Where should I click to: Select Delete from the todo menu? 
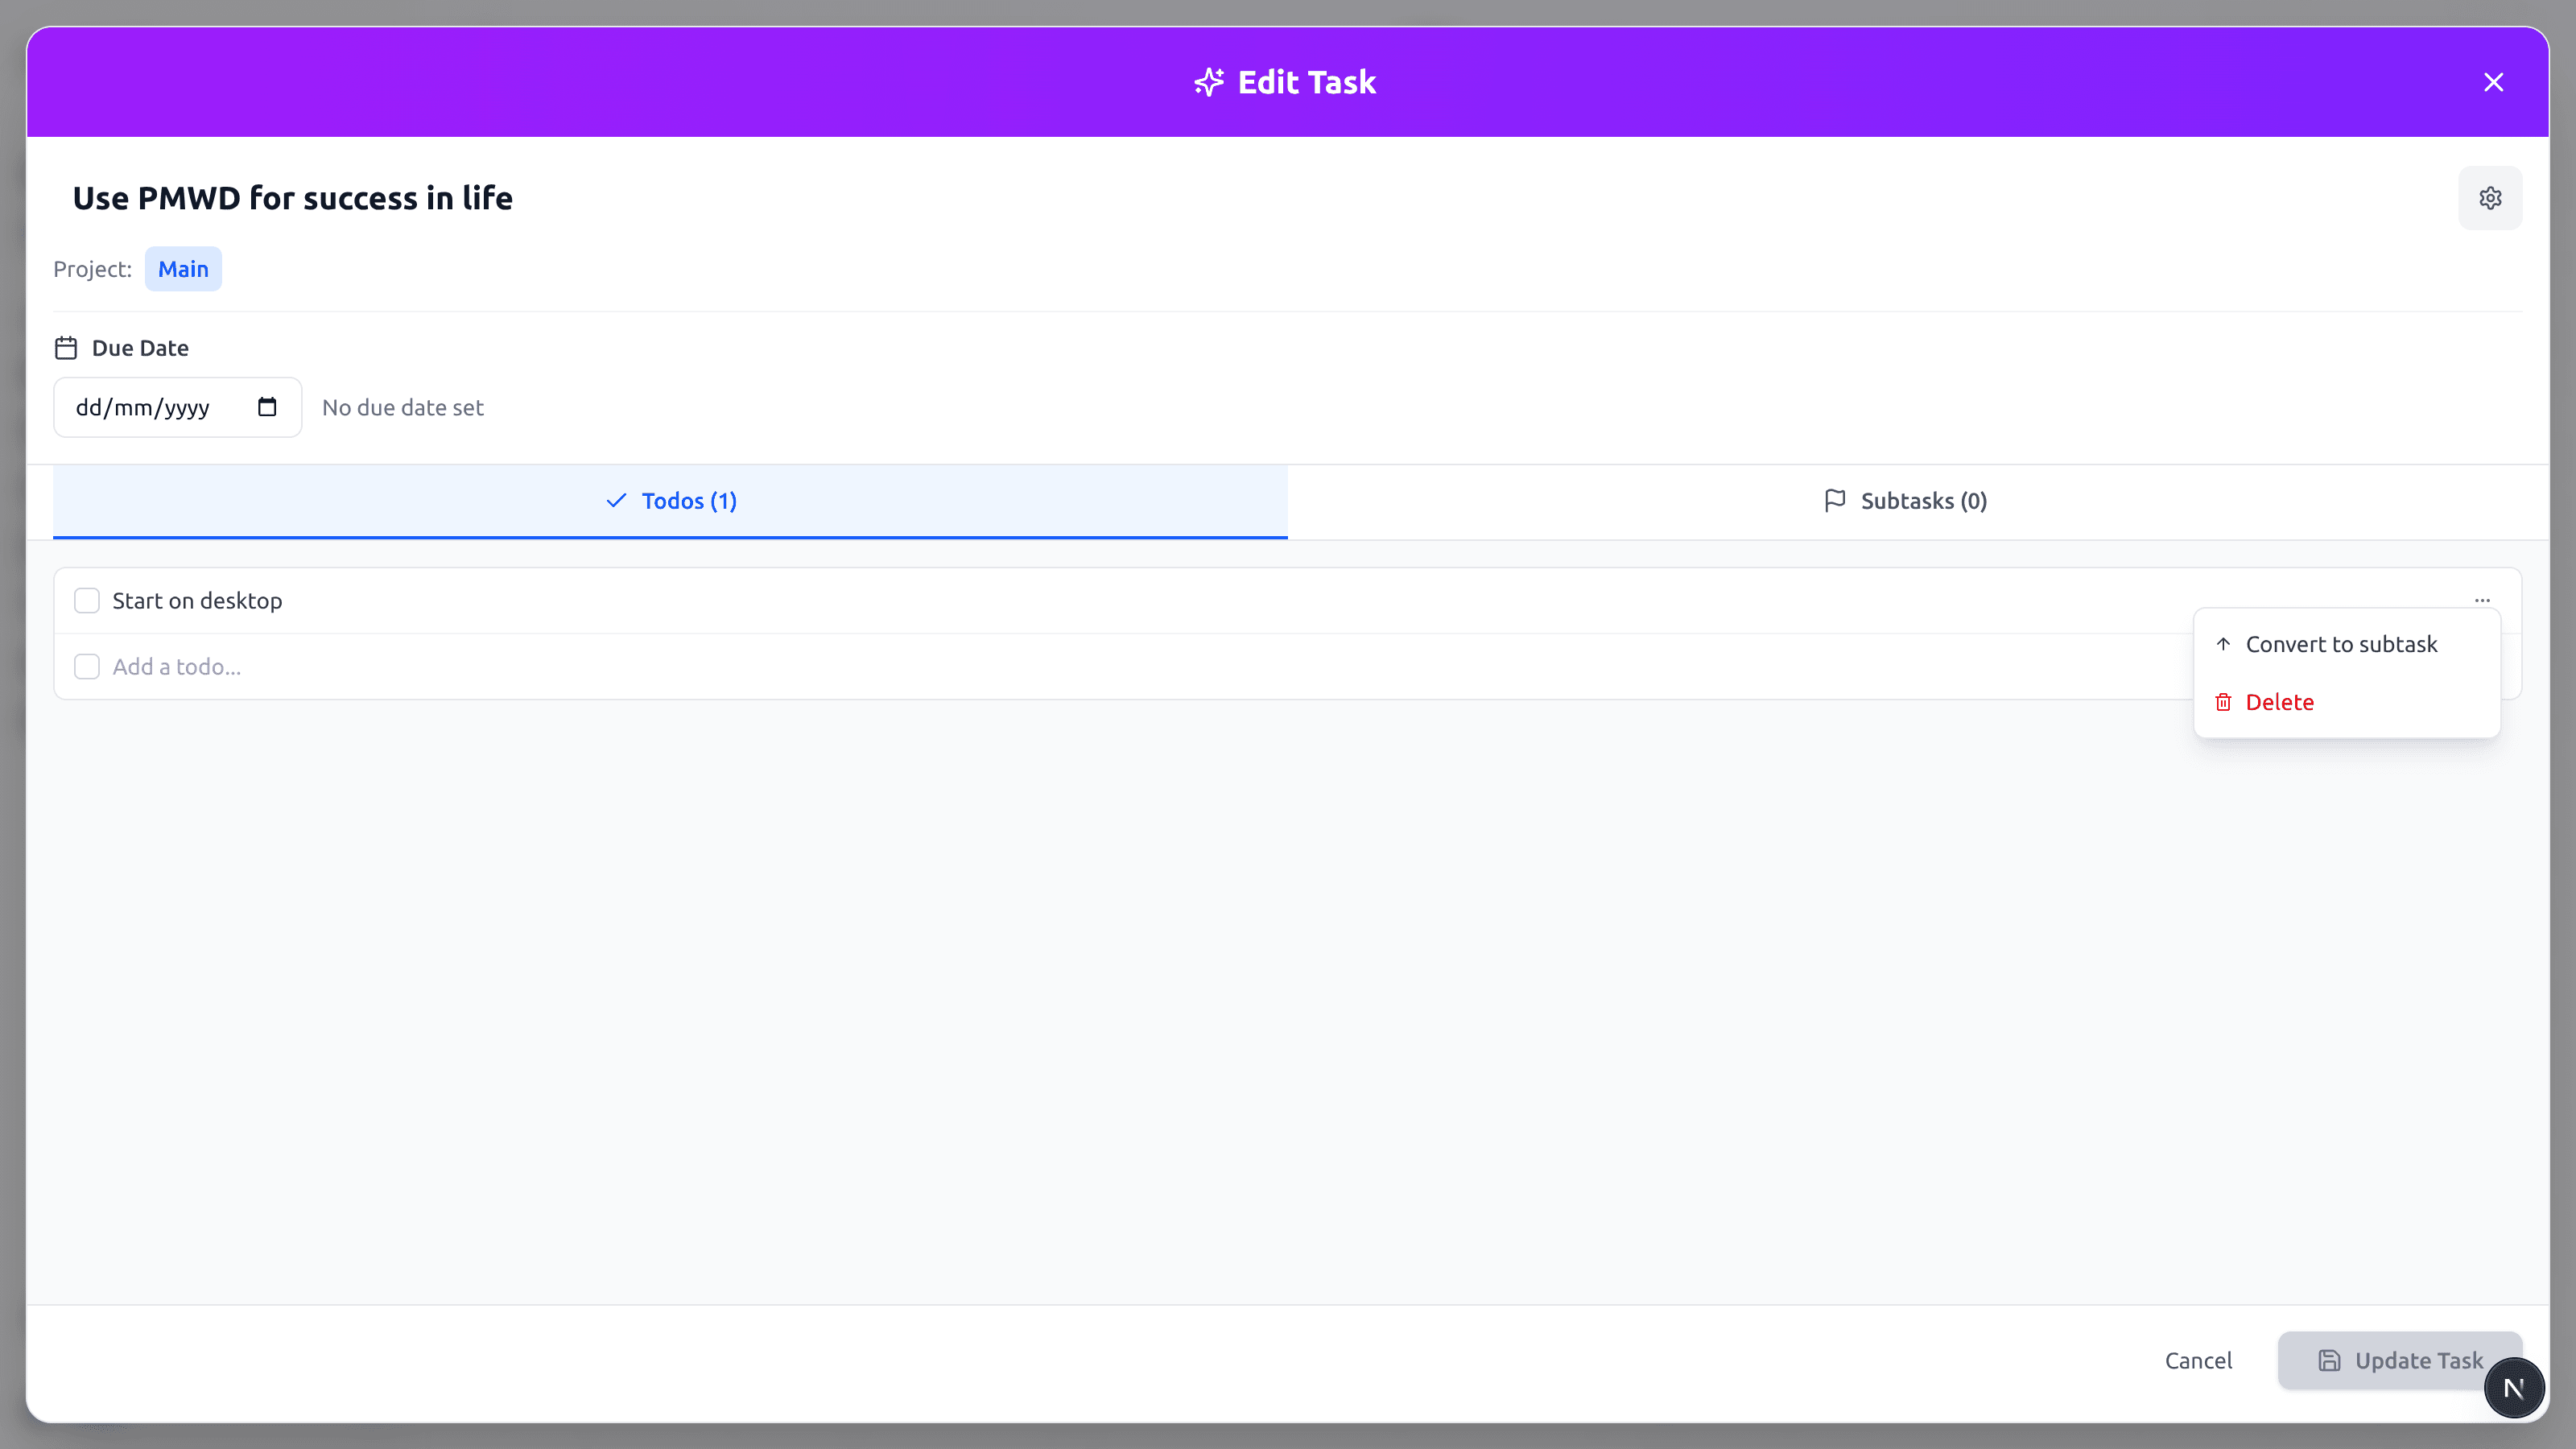tap(2279, 702)
